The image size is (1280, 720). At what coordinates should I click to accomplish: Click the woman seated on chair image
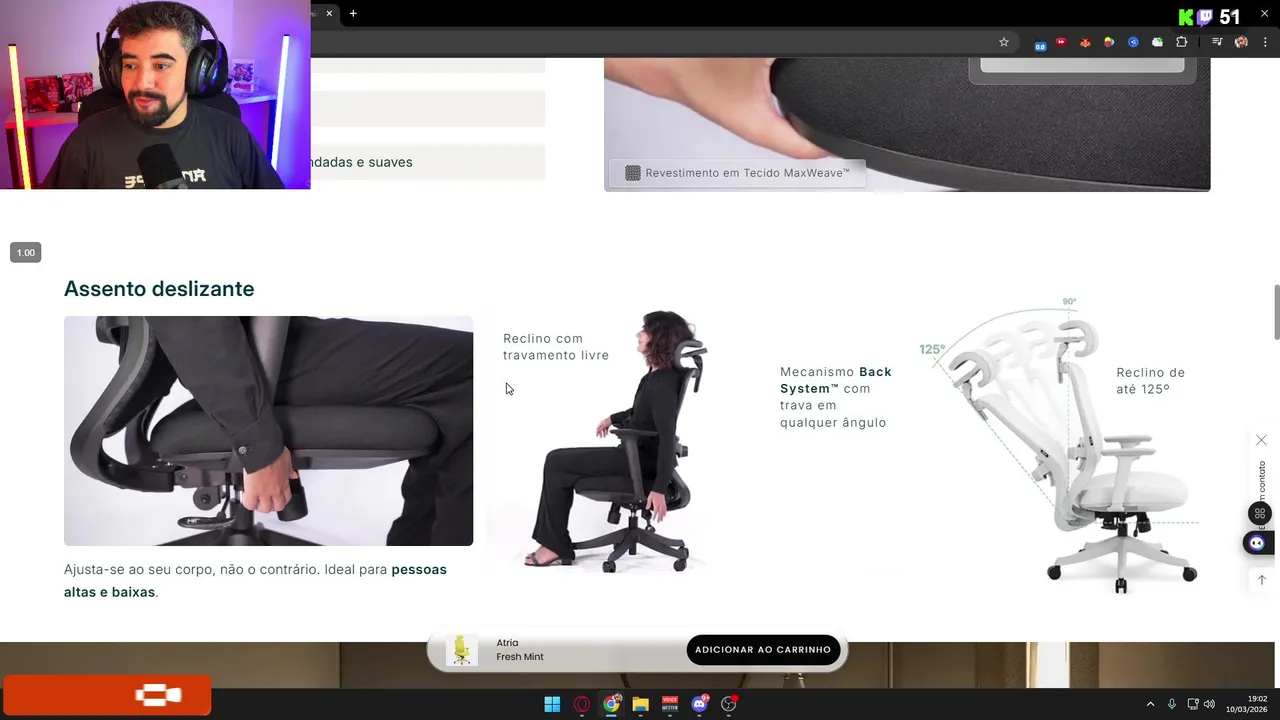pyautogui.click(x=617, y=440)
